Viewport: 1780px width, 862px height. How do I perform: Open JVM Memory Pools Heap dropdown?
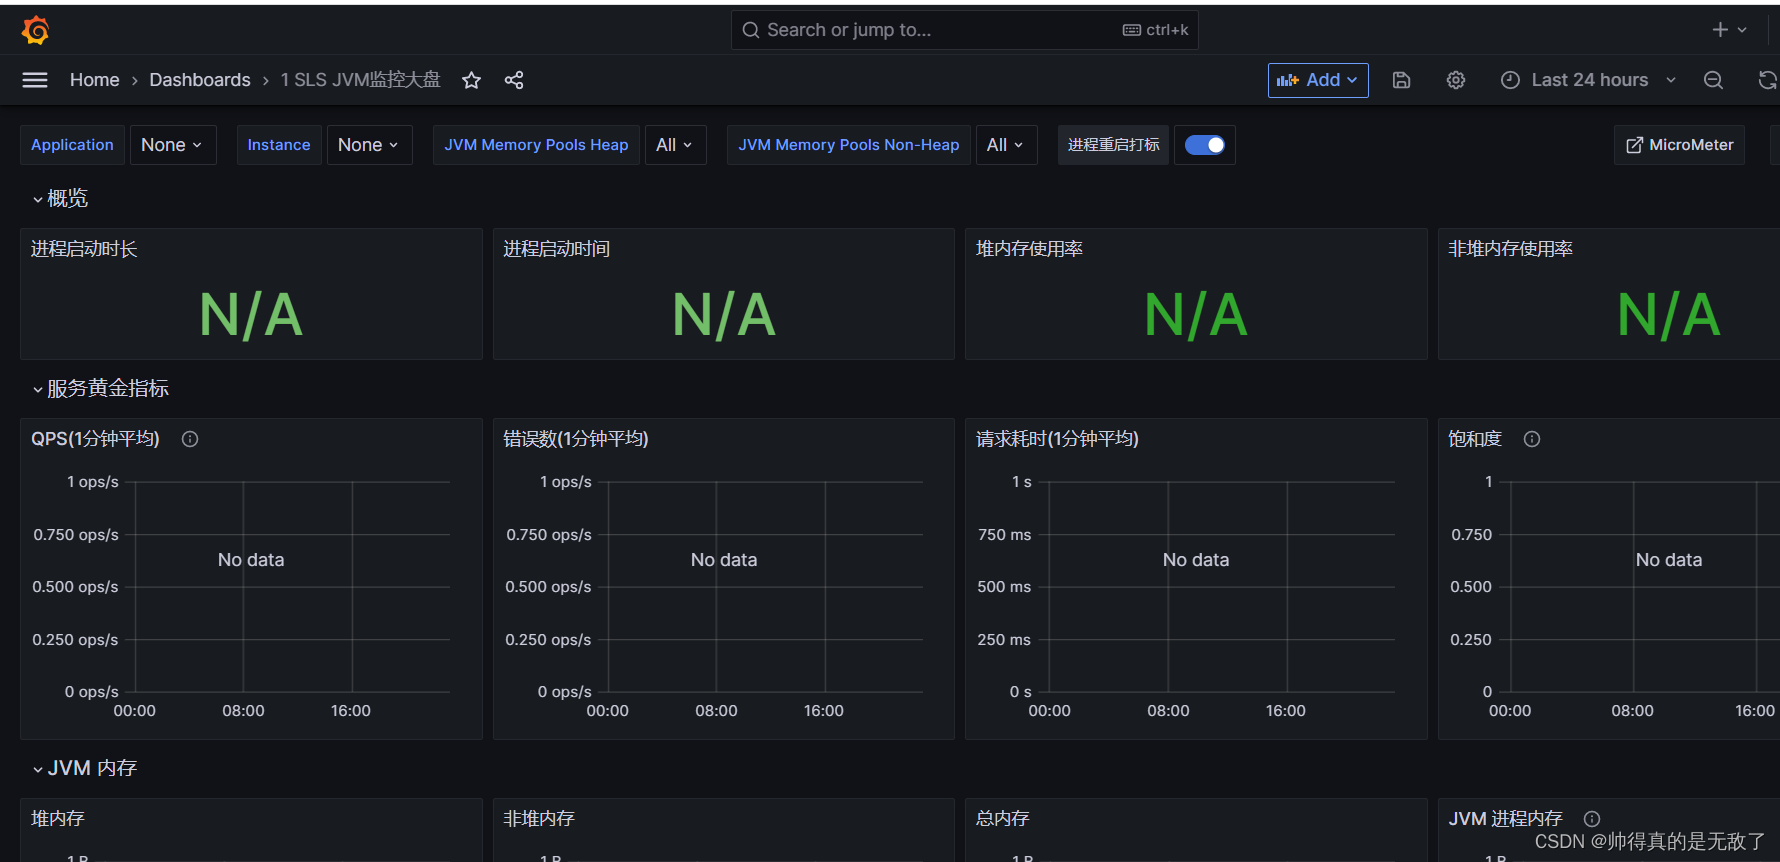pos(676,145)
